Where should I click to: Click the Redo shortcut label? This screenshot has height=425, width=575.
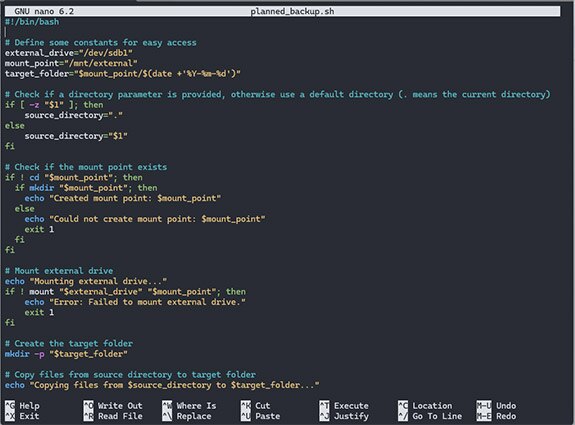pos(506,416)
